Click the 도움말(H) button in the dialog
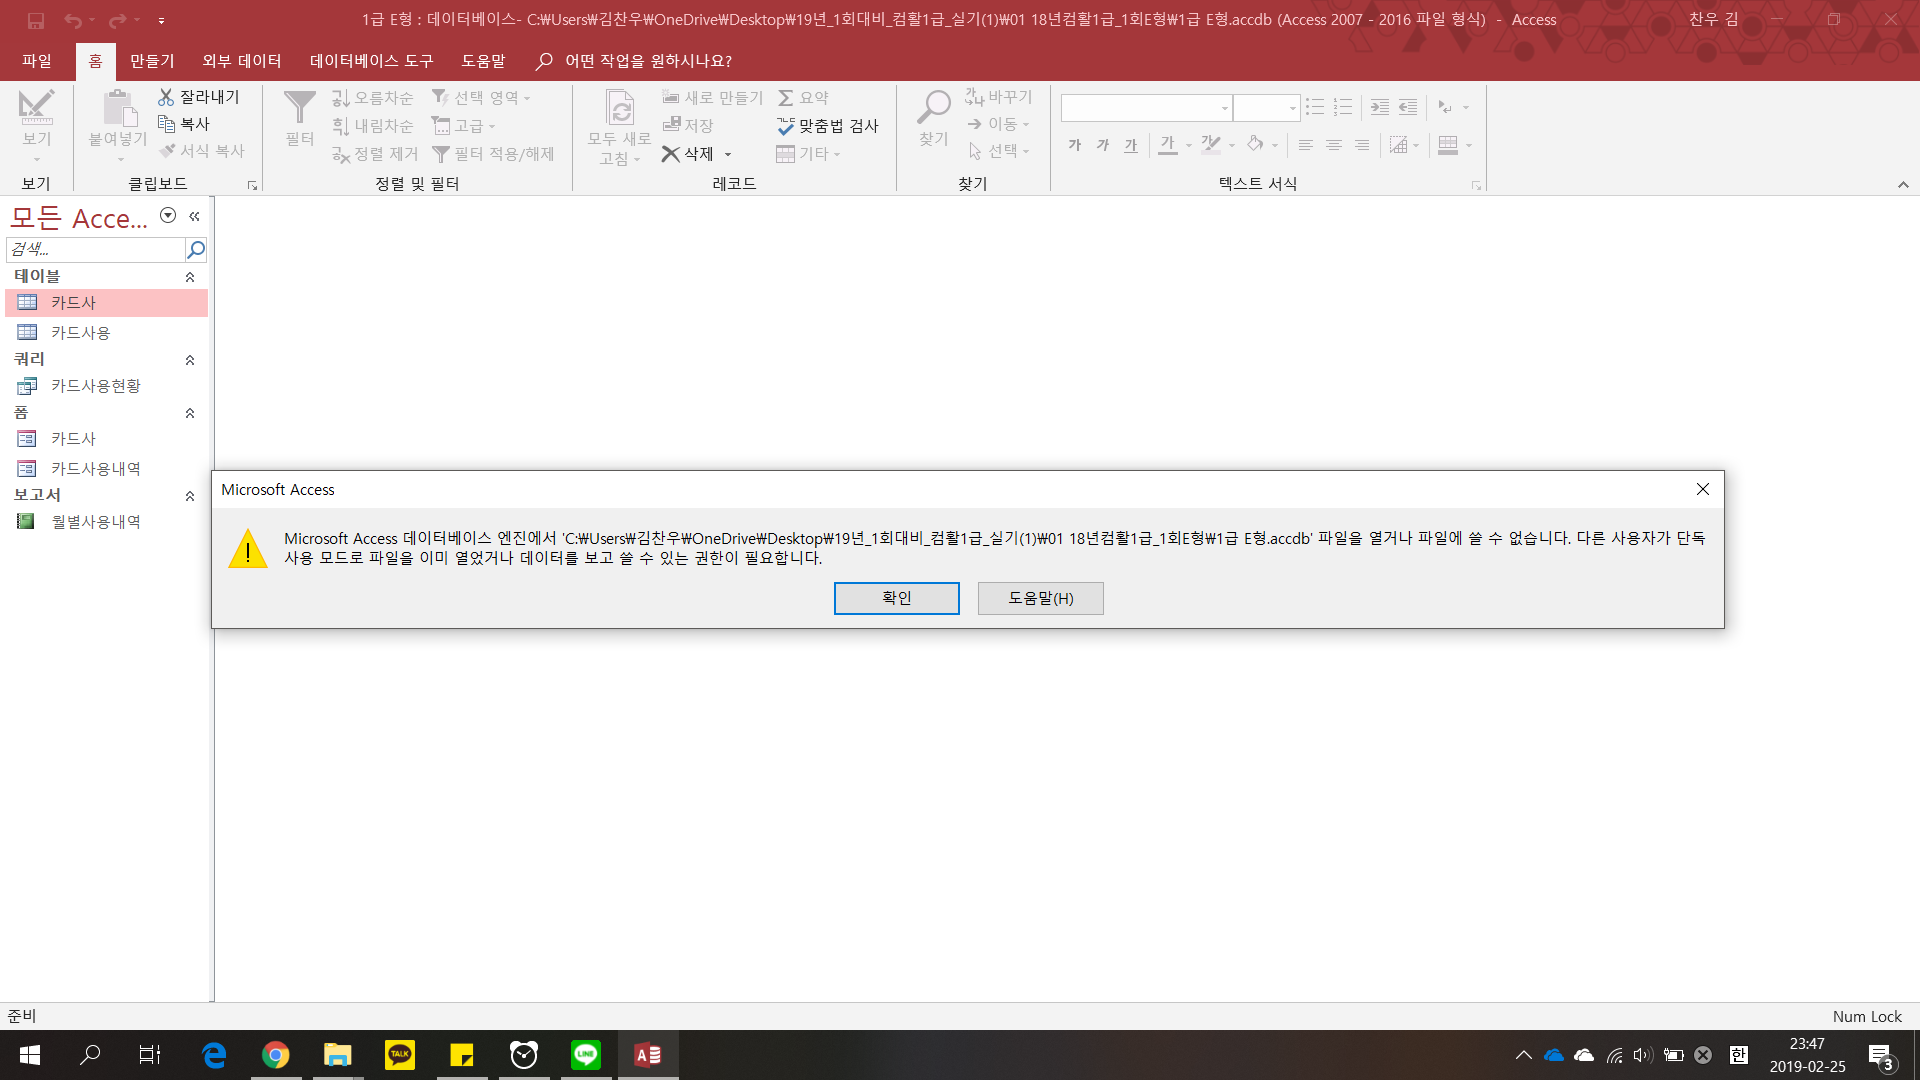The height and width of the screenshot is (1080, 1920). 1040,598
